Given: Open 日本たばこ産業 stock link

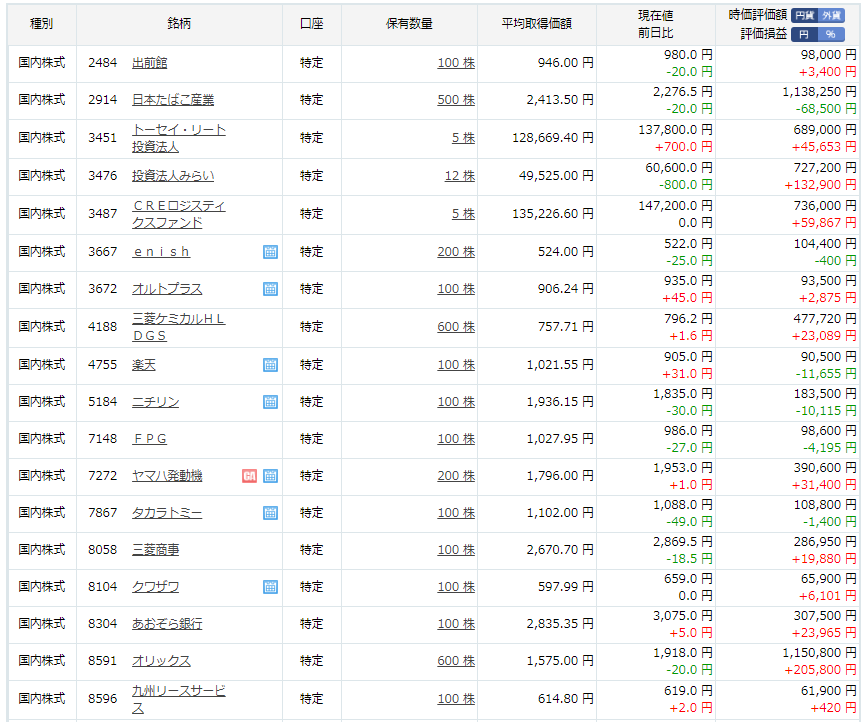Looking at the screenshot, I should 173,100.
